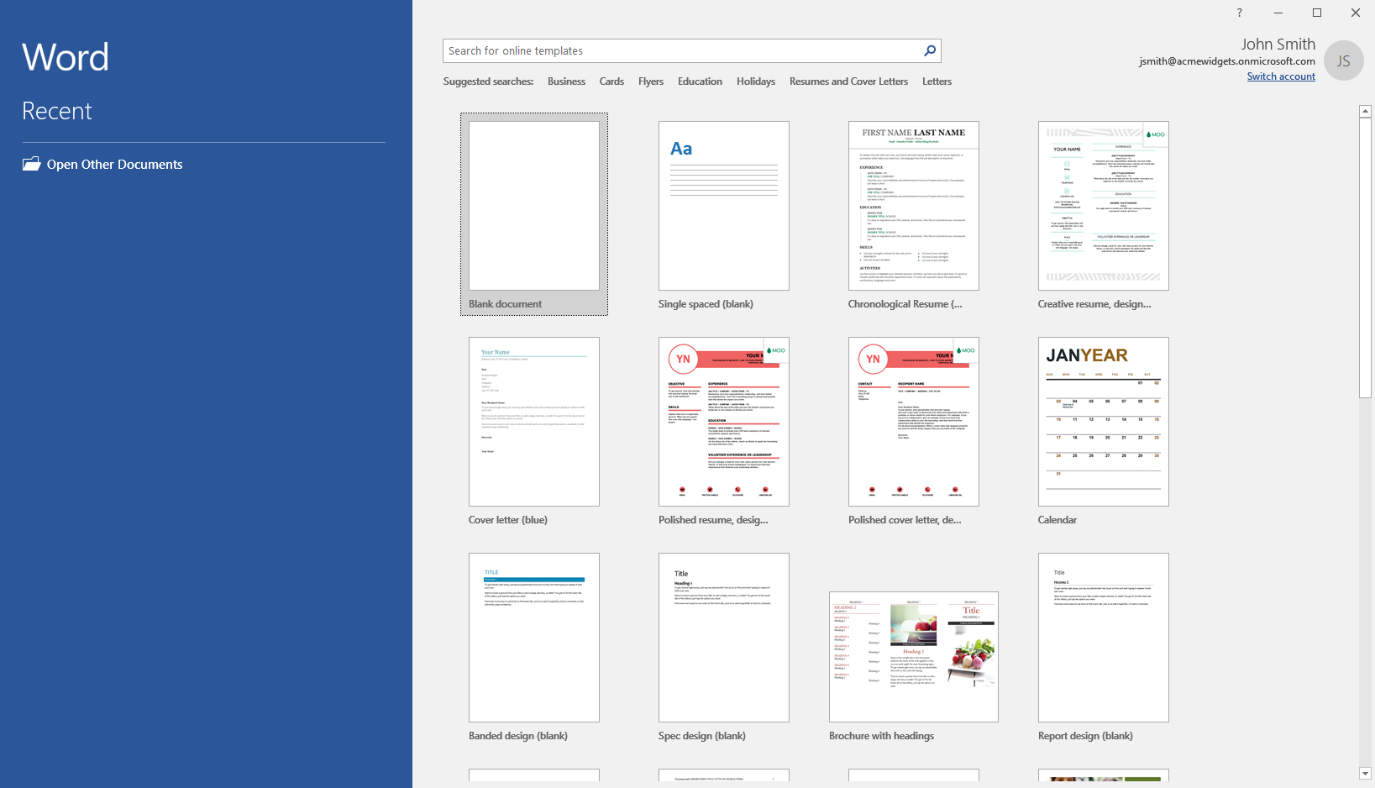Open Other Documents link
1375x788 pixels.
[114, 165]
